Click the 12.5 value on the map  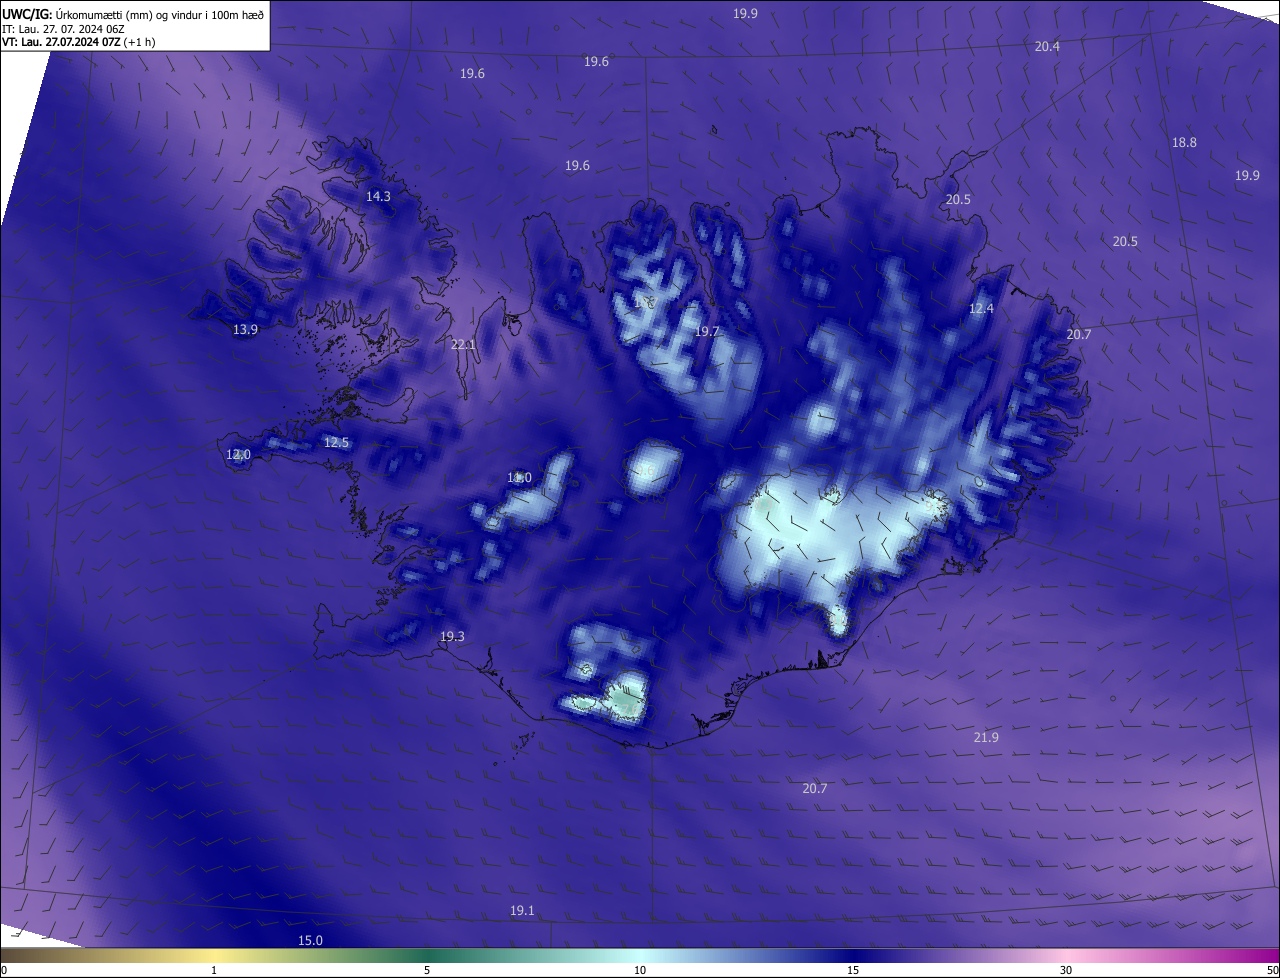(x=336, y=442)
